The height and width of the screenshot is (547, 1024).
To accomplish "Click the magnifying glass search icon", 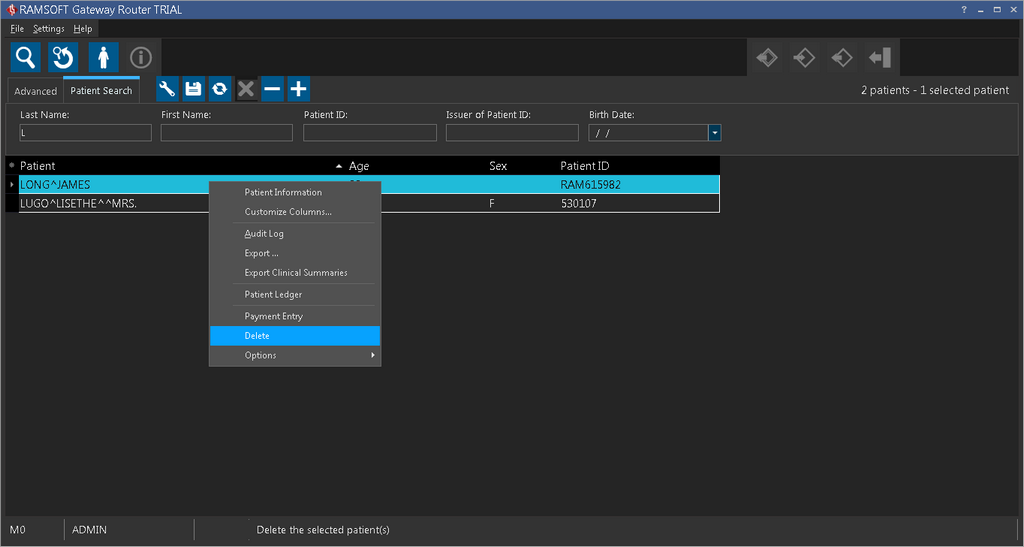I will click(26, 58).
